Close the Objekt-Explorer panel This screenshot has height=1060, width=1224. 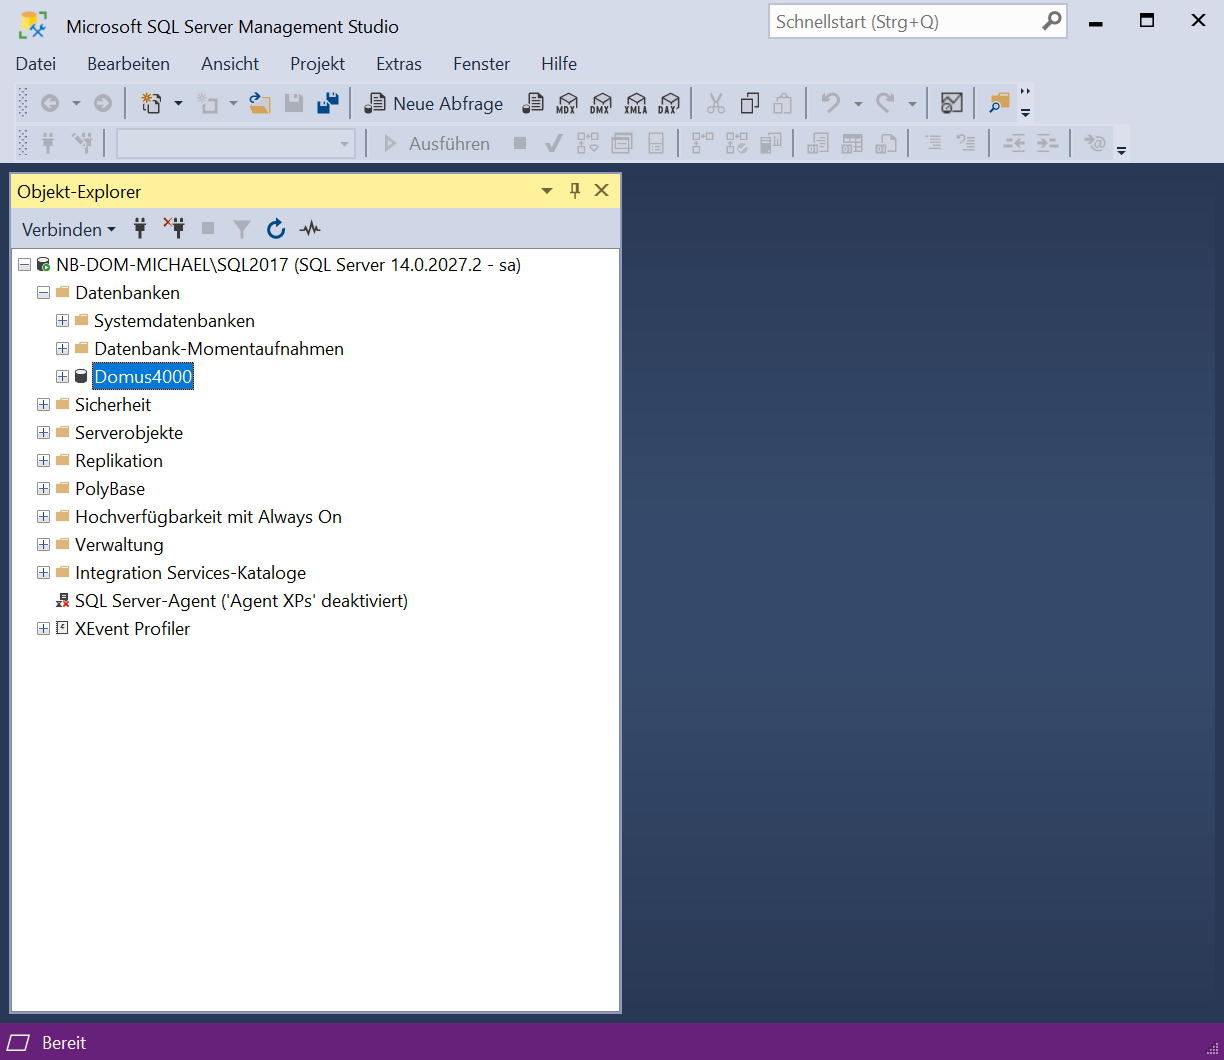[x=602, y=191]
